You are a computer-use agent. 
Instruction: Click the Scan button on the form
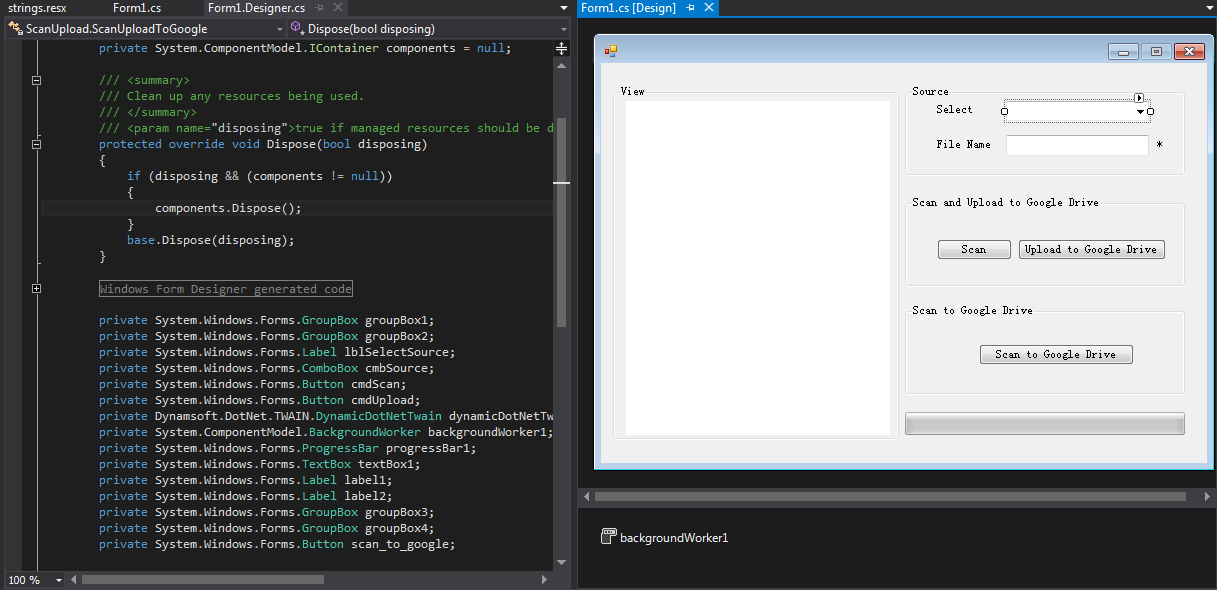pyautogui.click(x=974, y=250)
